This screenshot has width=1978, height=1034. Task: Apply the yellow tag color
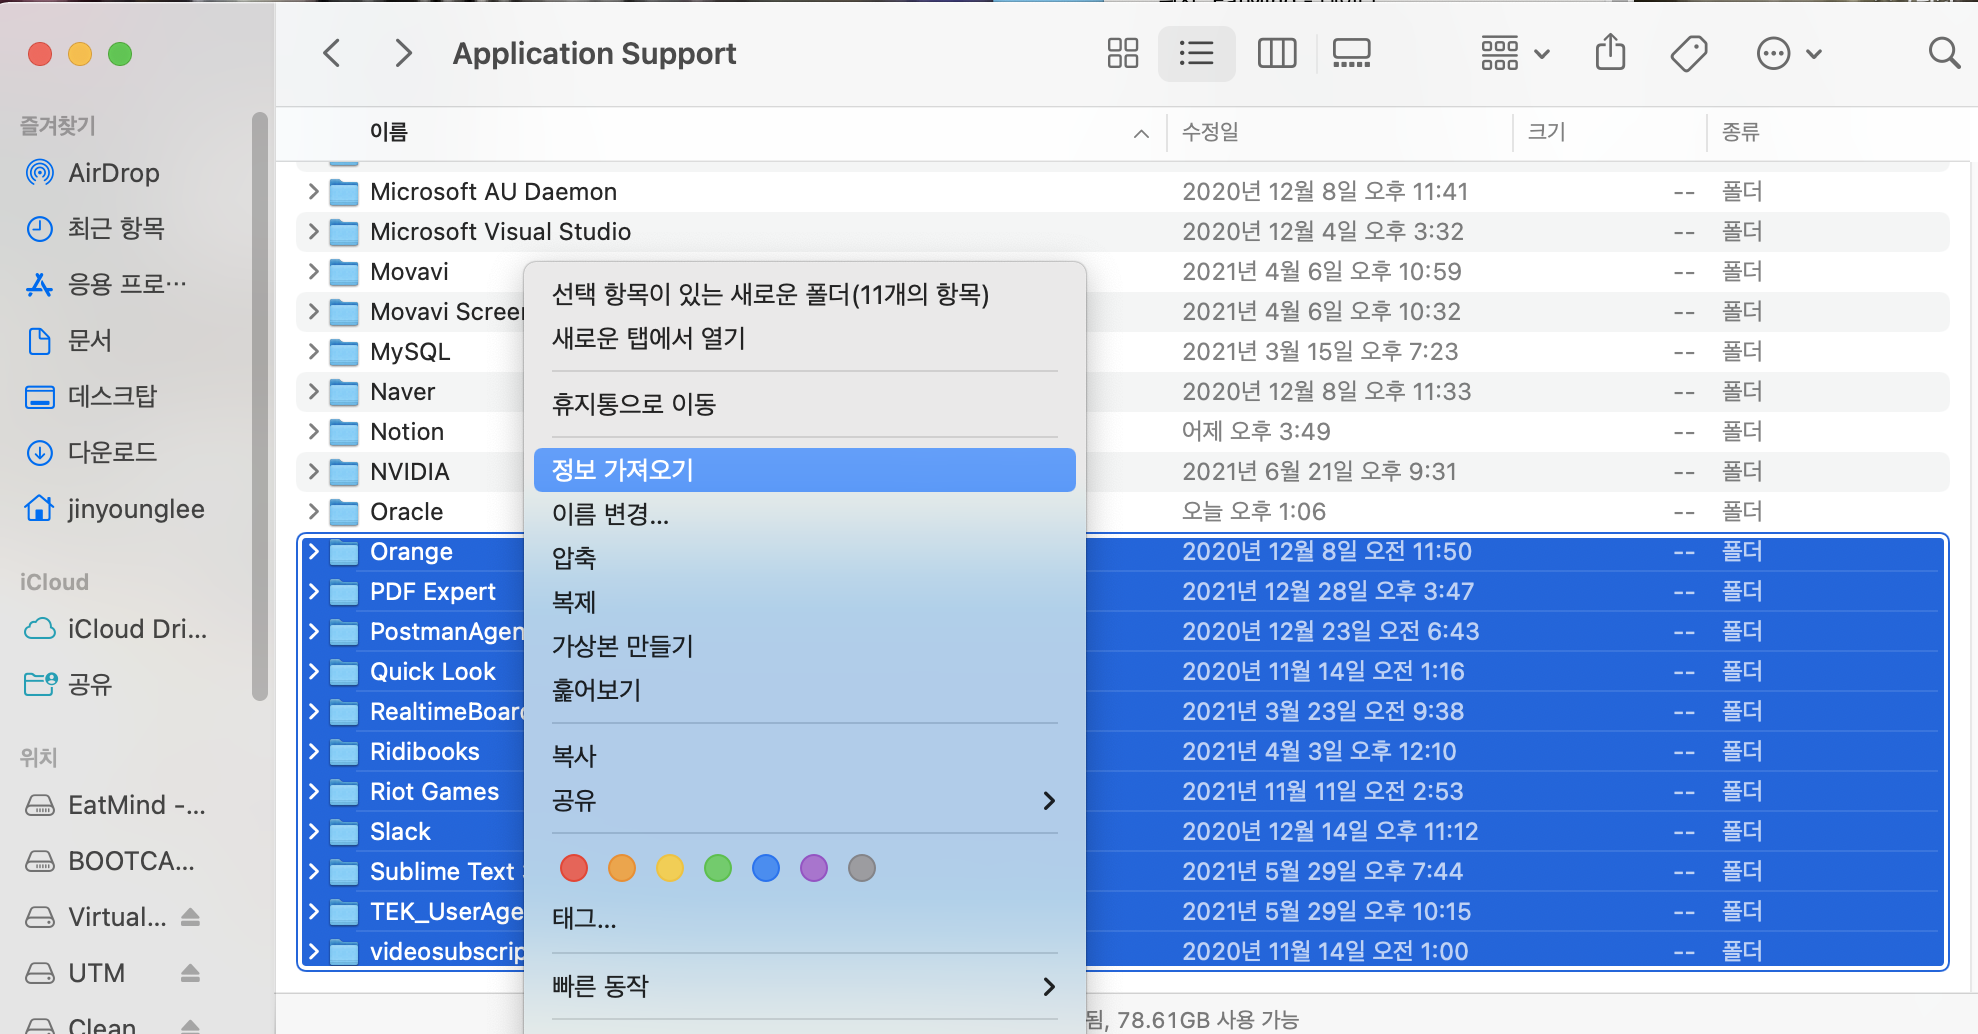click(x=670, y=868)
